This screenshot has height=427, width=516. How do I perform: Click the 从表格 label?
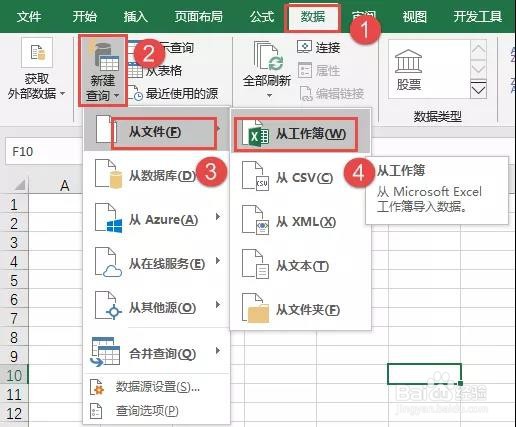(165, 71)
